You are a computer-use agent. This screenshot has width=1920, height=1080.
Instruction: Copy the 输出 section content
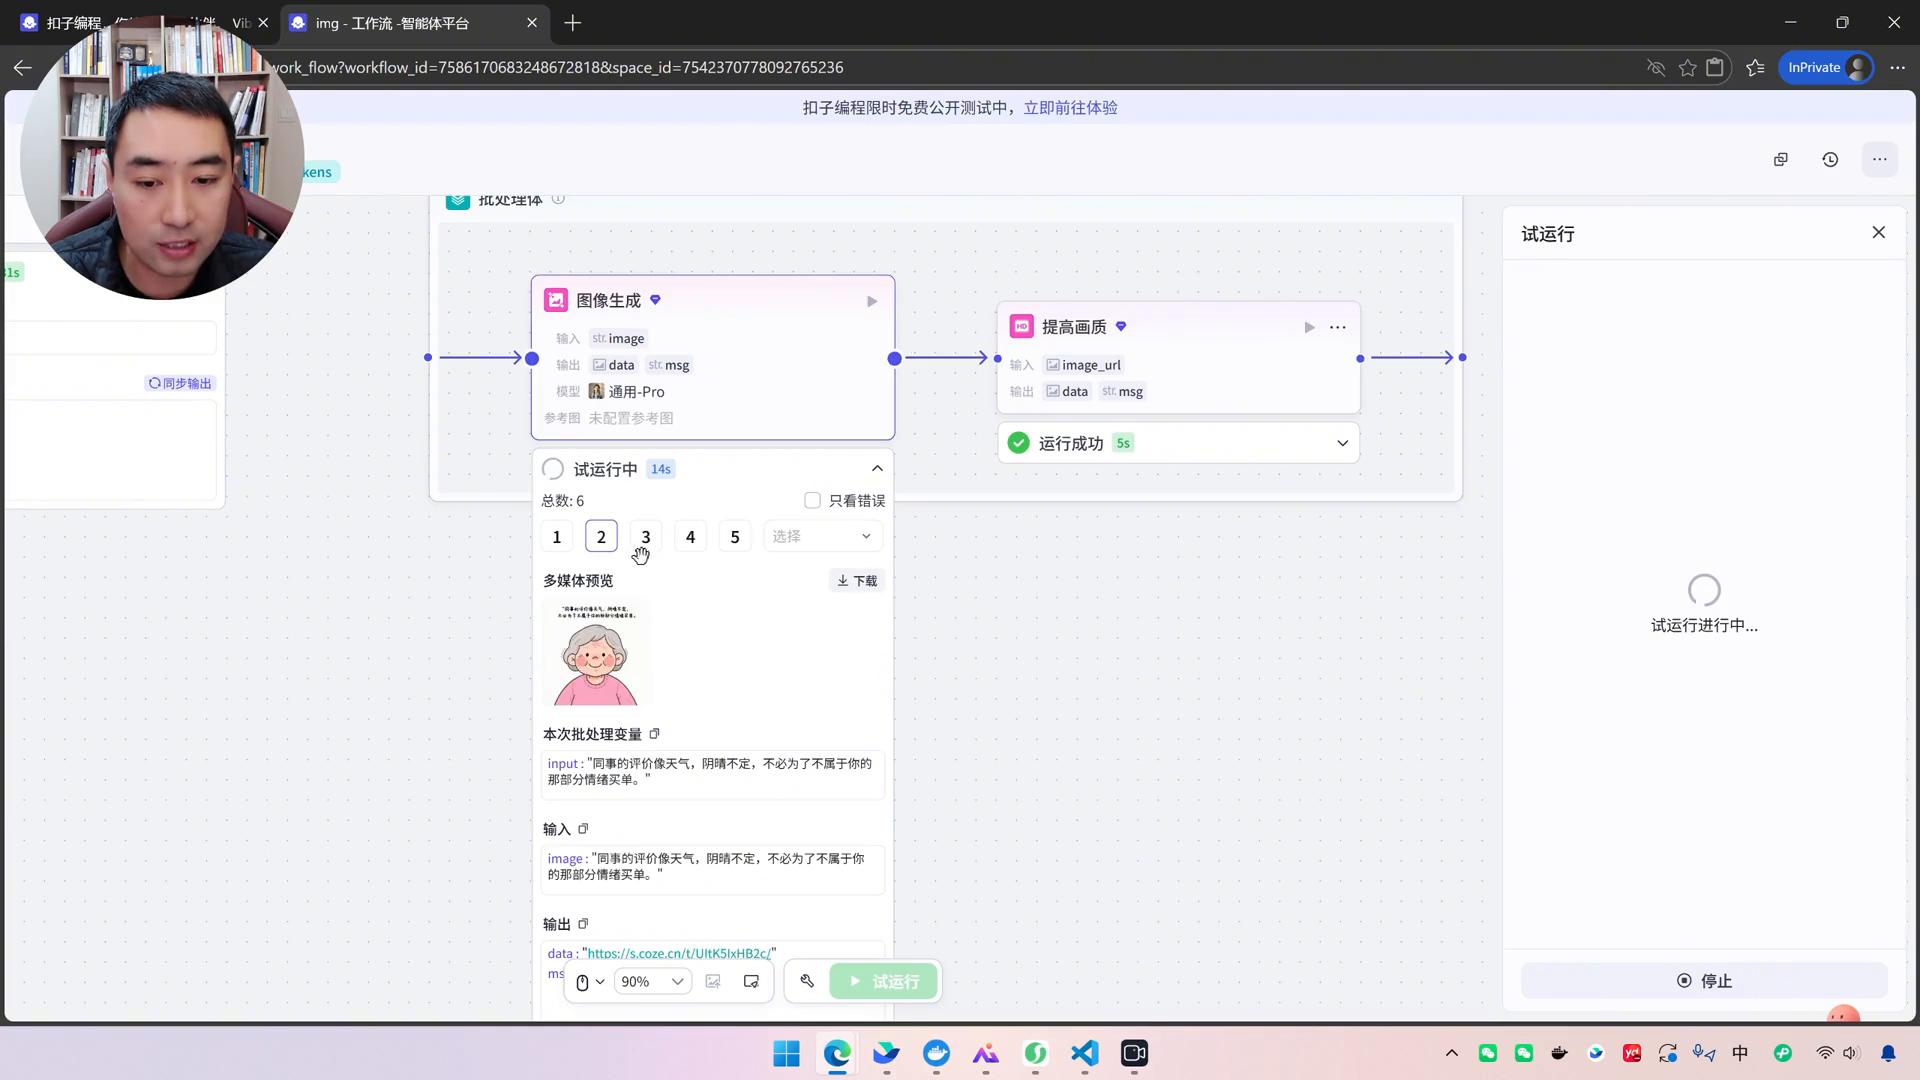[583, 924]
